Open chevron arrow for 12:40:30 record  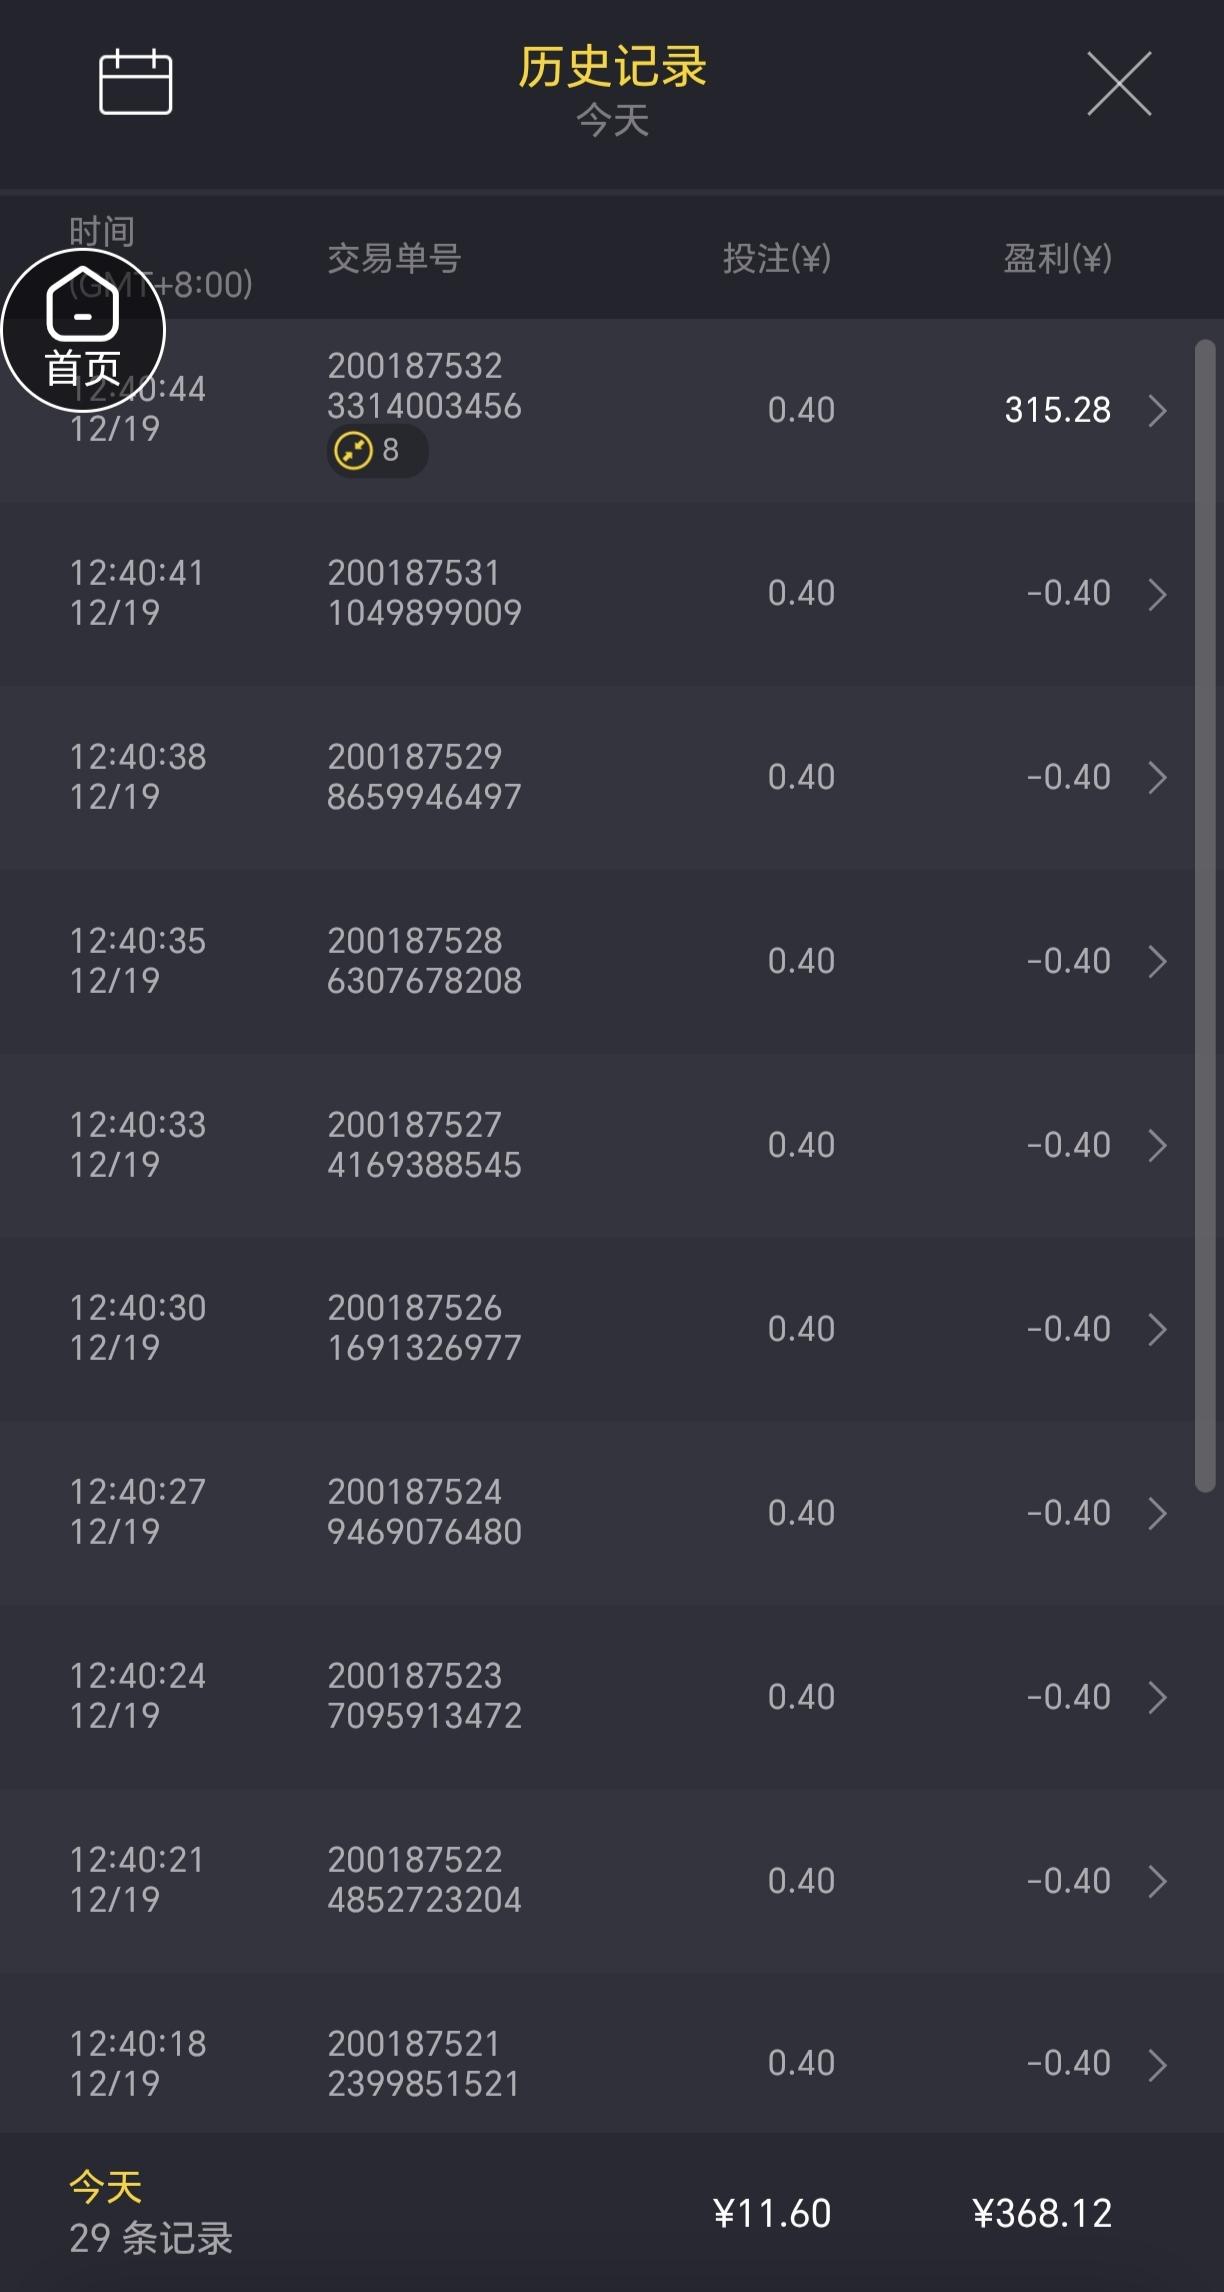tap(1157, 1329)
